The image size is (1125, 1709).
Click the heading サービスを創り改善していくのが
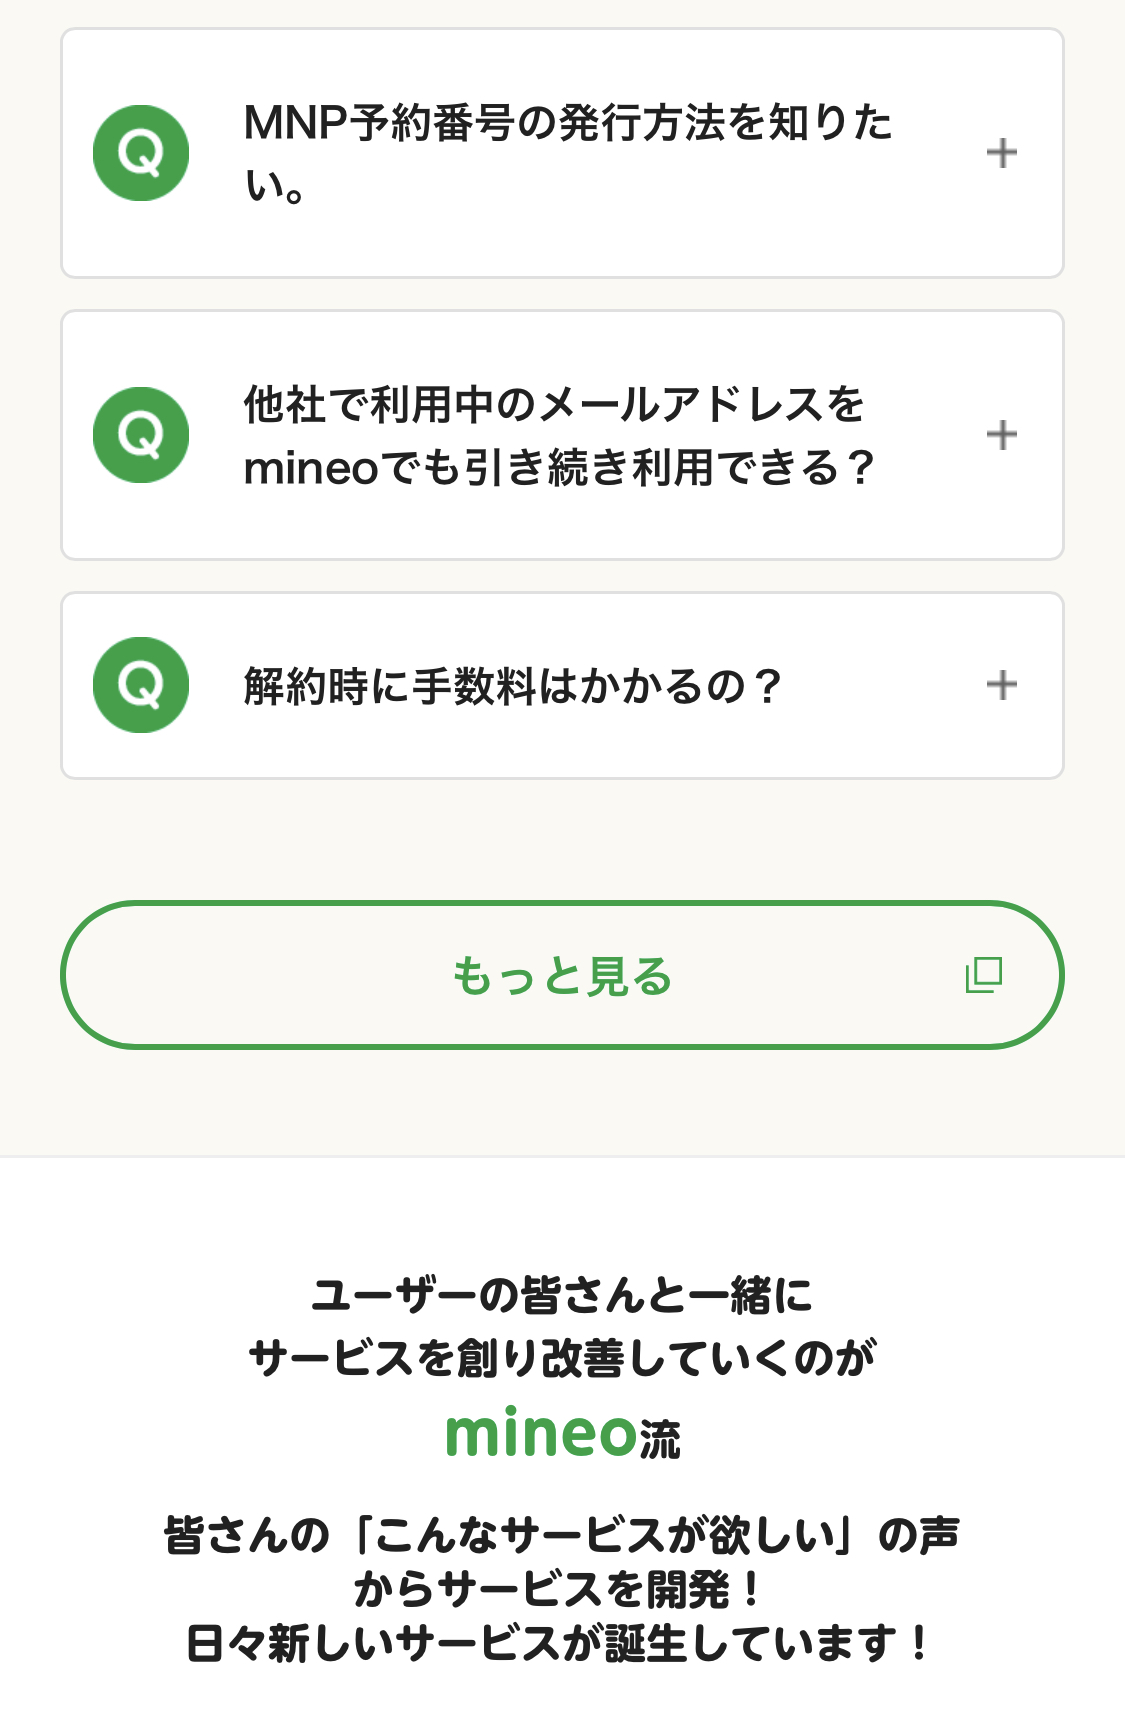(562, 1358)
